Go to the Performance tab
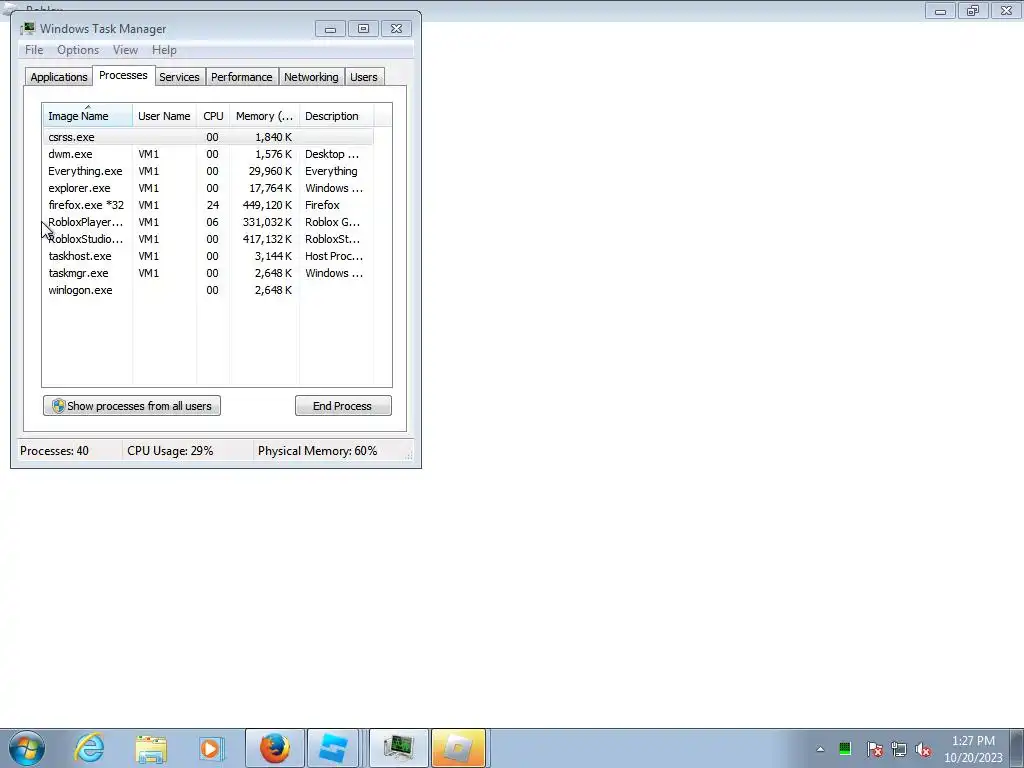This screenshot has height=768, width=1024. [242, 77]
